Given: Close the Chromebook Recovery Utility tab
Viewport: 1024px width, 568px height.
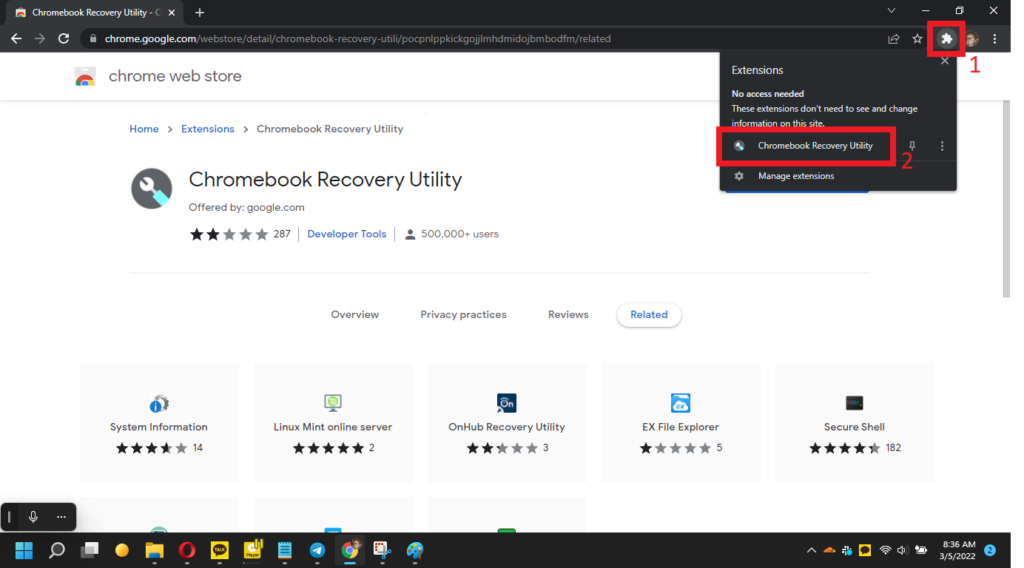Looking at the screenshot, I should tap(172, 12).
